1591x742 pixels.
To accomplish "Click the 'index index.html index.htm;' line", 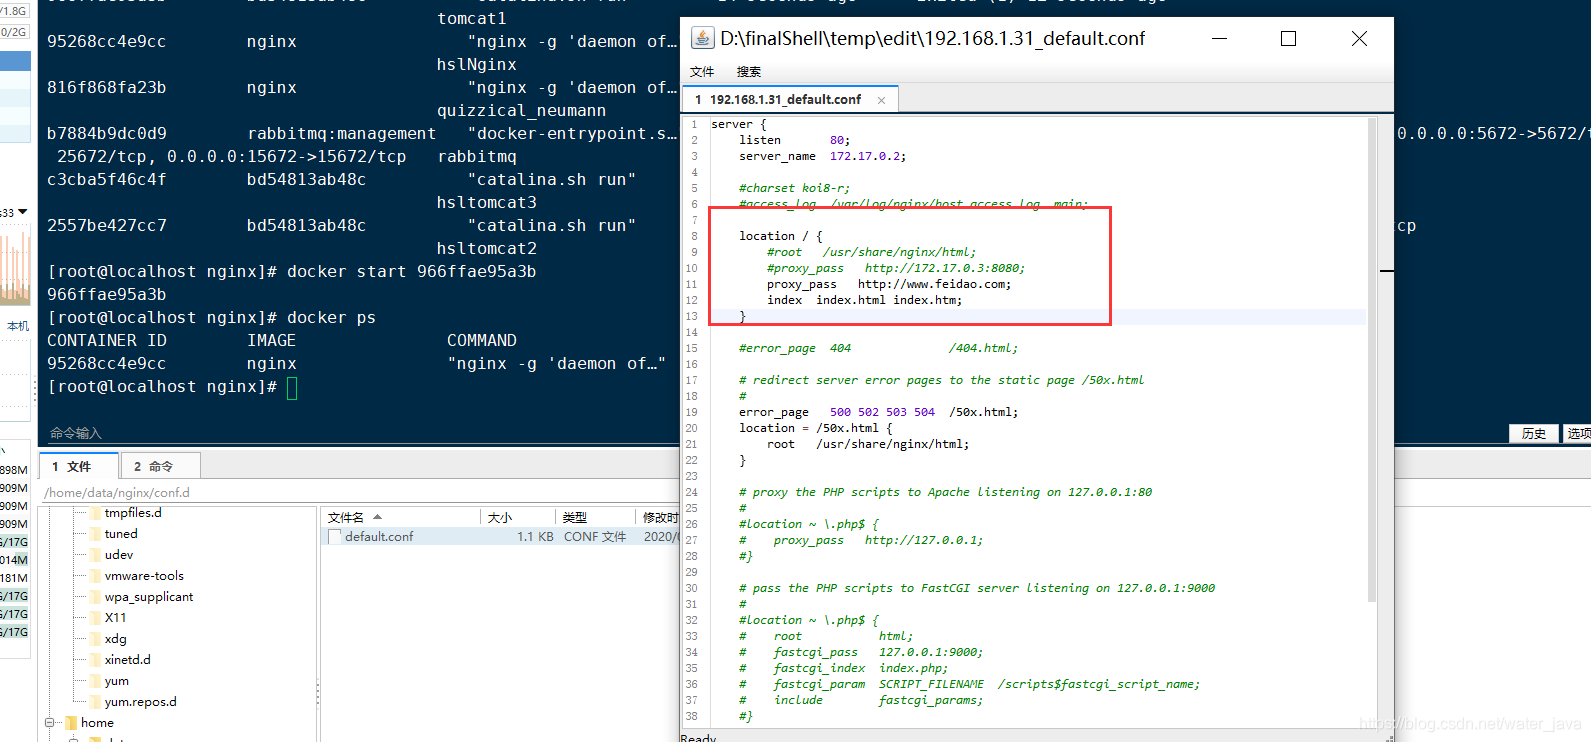I will coord(865,300).
